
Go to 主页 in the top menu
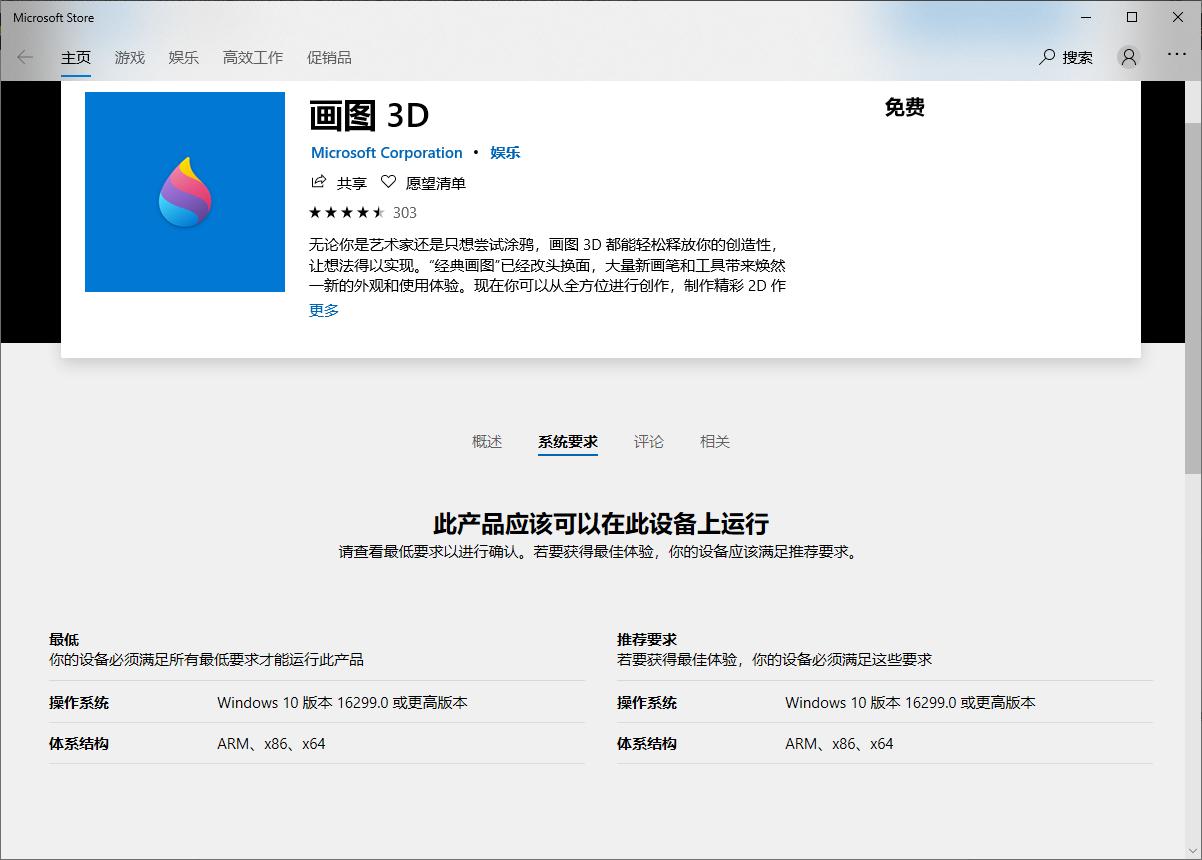point(76,57)
